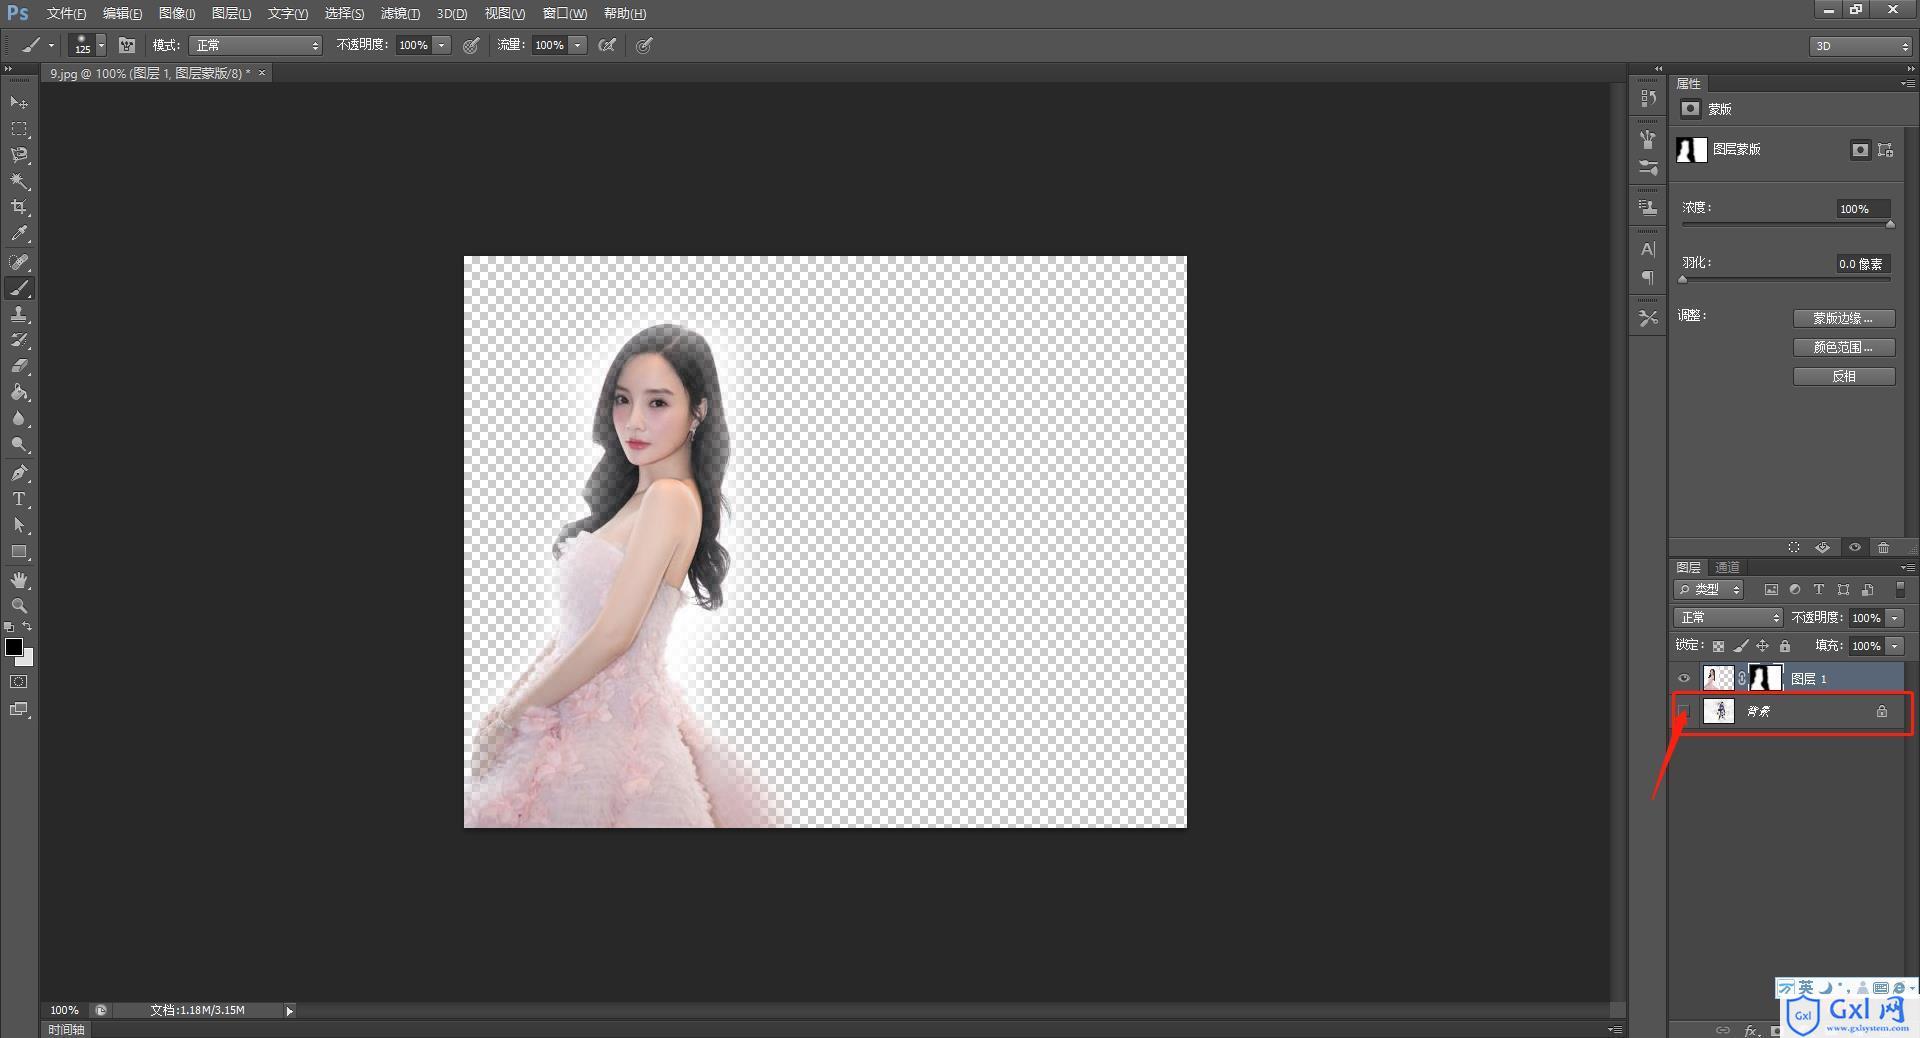Select the Brush tool in toolbox
This screenshot has width=1920, height=1038.
(x=19, y=288)
